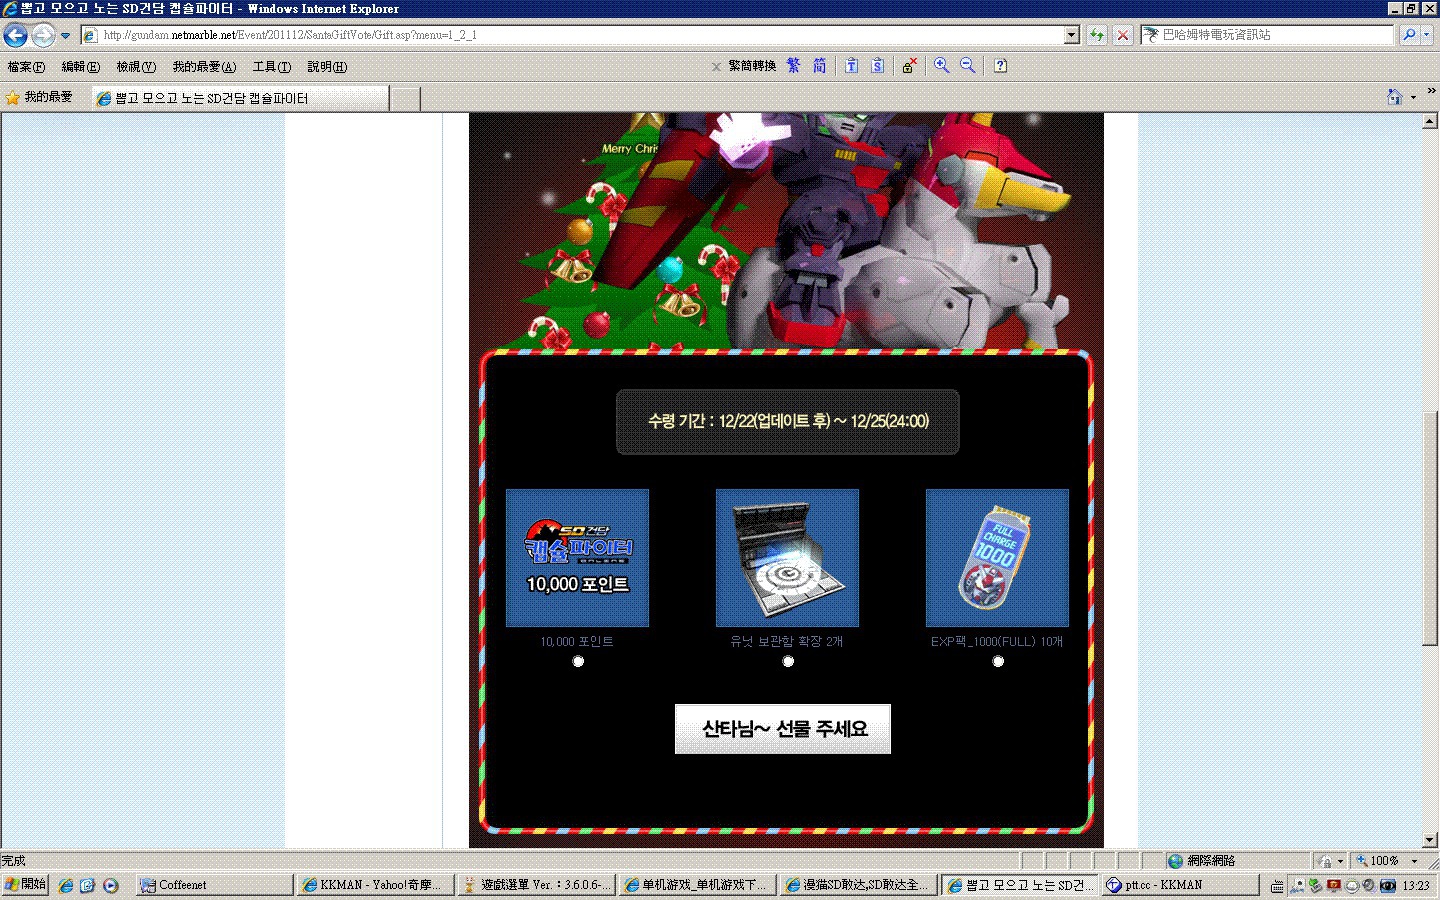Click the 13:23 system clock
Screen dimensions: 1440x900
[1416, 886]
